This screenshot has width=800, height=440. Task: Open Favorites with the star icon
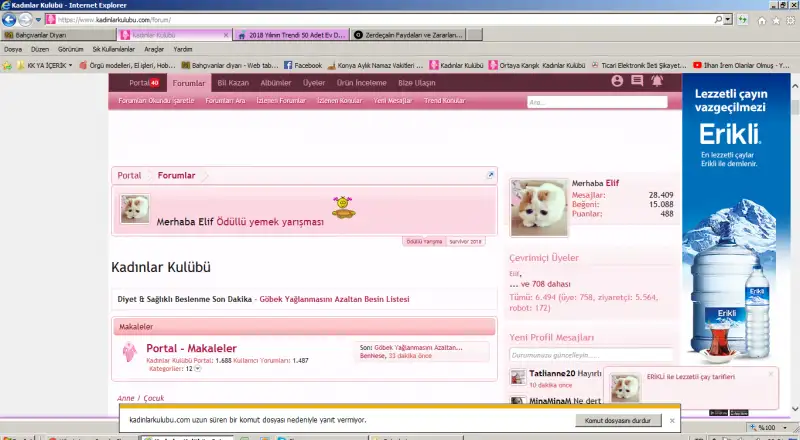[x=776, y=21]
